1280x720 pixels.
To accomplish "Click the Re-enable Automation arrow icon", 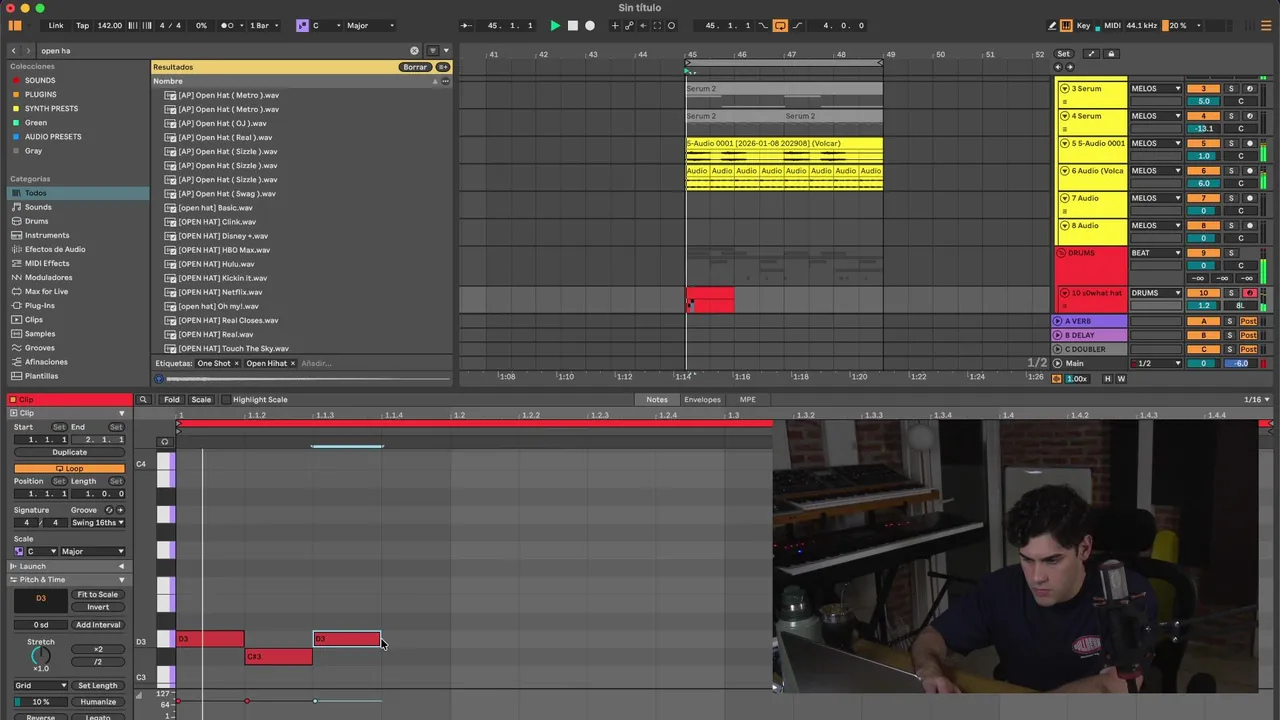I will 643,25.
